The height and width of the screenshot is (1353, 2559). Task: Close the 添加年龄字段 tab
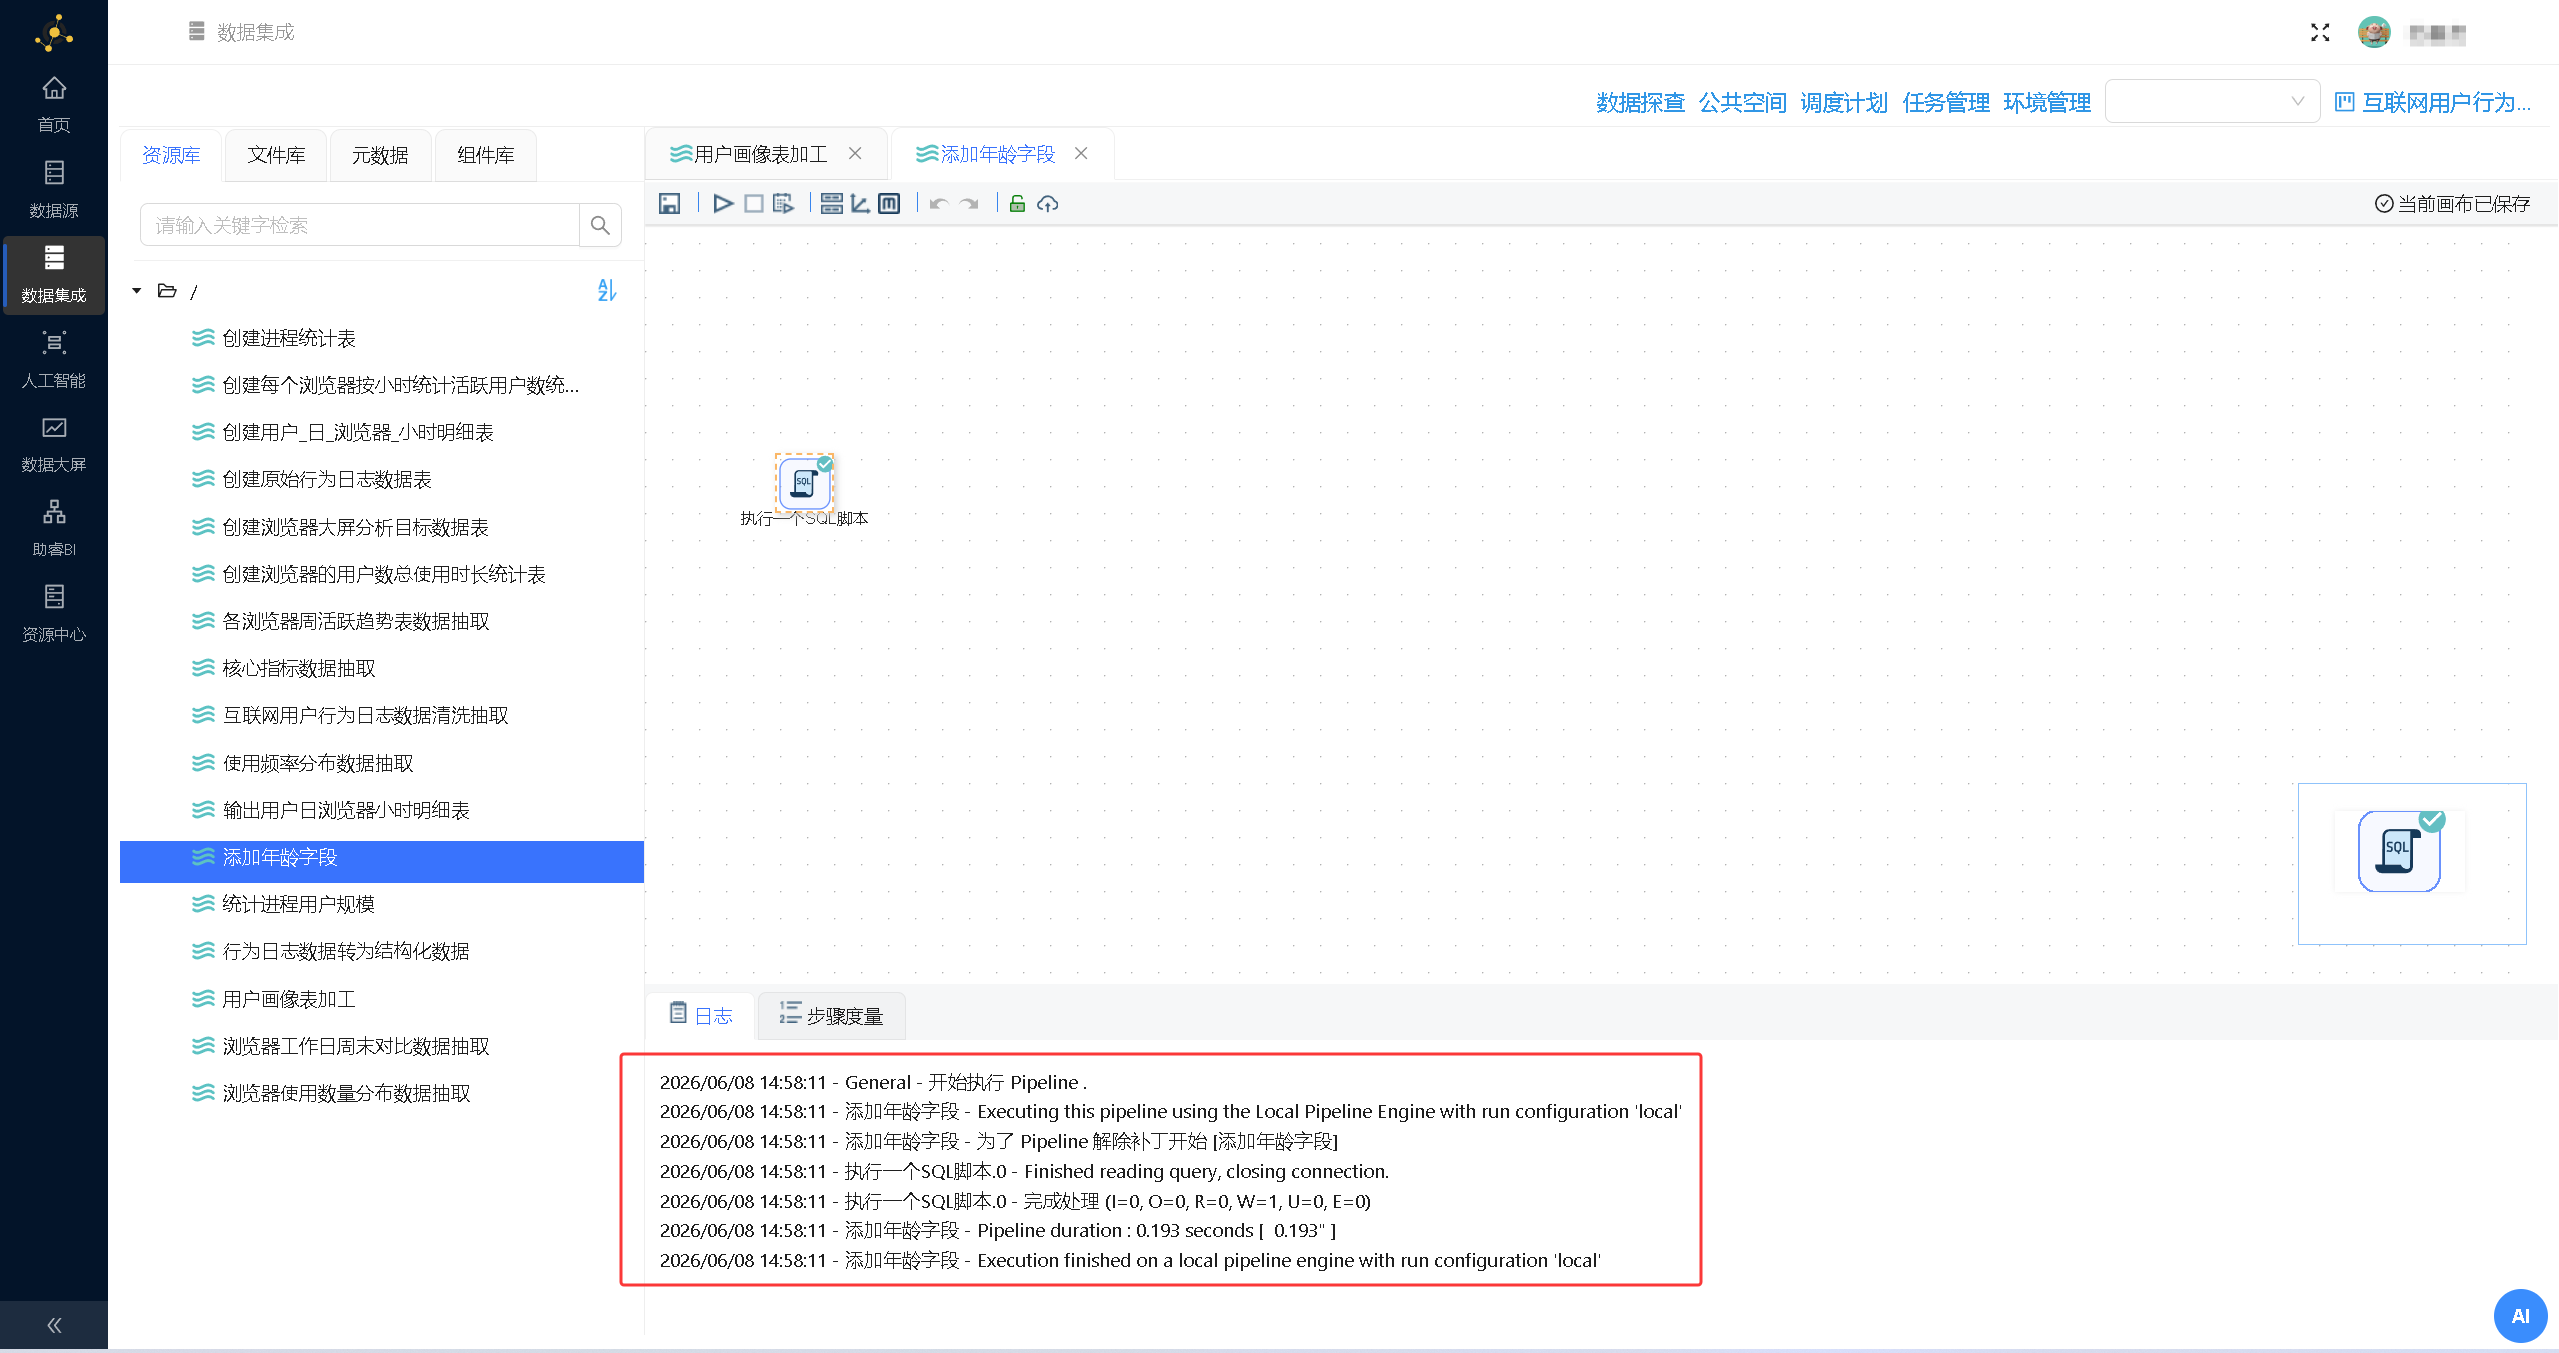pos(1081,153)
